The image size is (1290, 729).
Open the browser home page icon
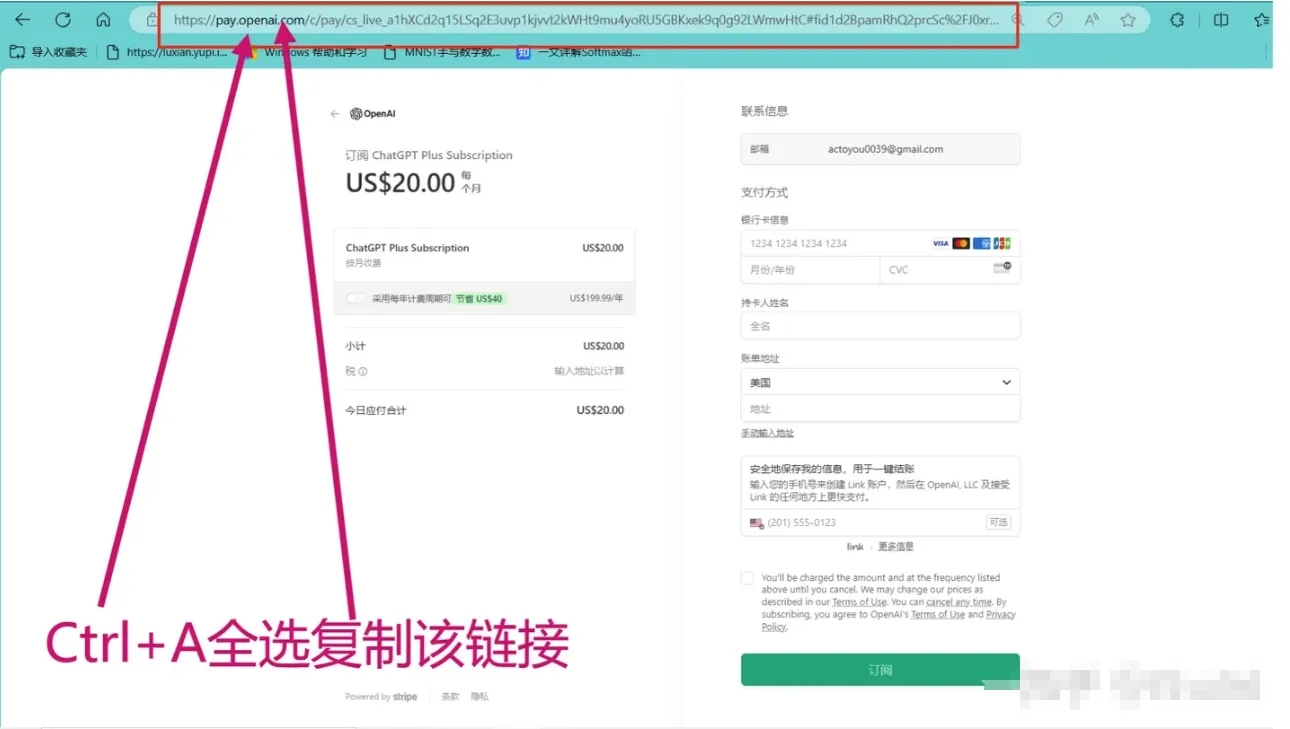coord(103,20)
